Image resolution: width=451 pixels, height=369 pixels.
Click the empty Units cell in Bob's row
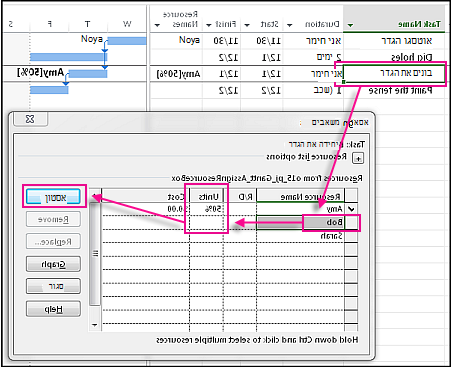(x=206, y=222)
